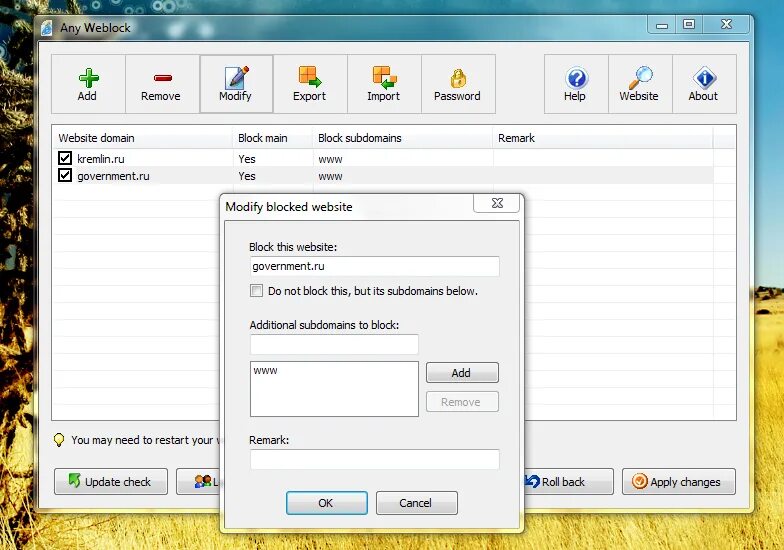Enable 'Do not block this, but its subdomains' checkbox
The image size is (784, 550).
click(x=256, y=290)
